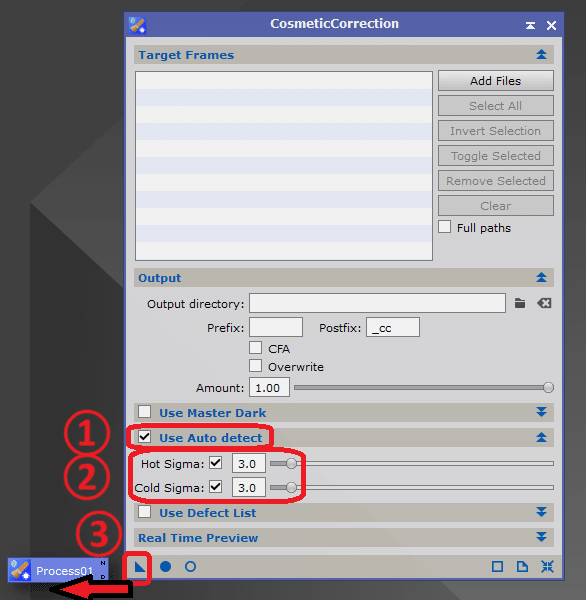
Task: Click the New Instance triangle icon
Action: point(140,567)
